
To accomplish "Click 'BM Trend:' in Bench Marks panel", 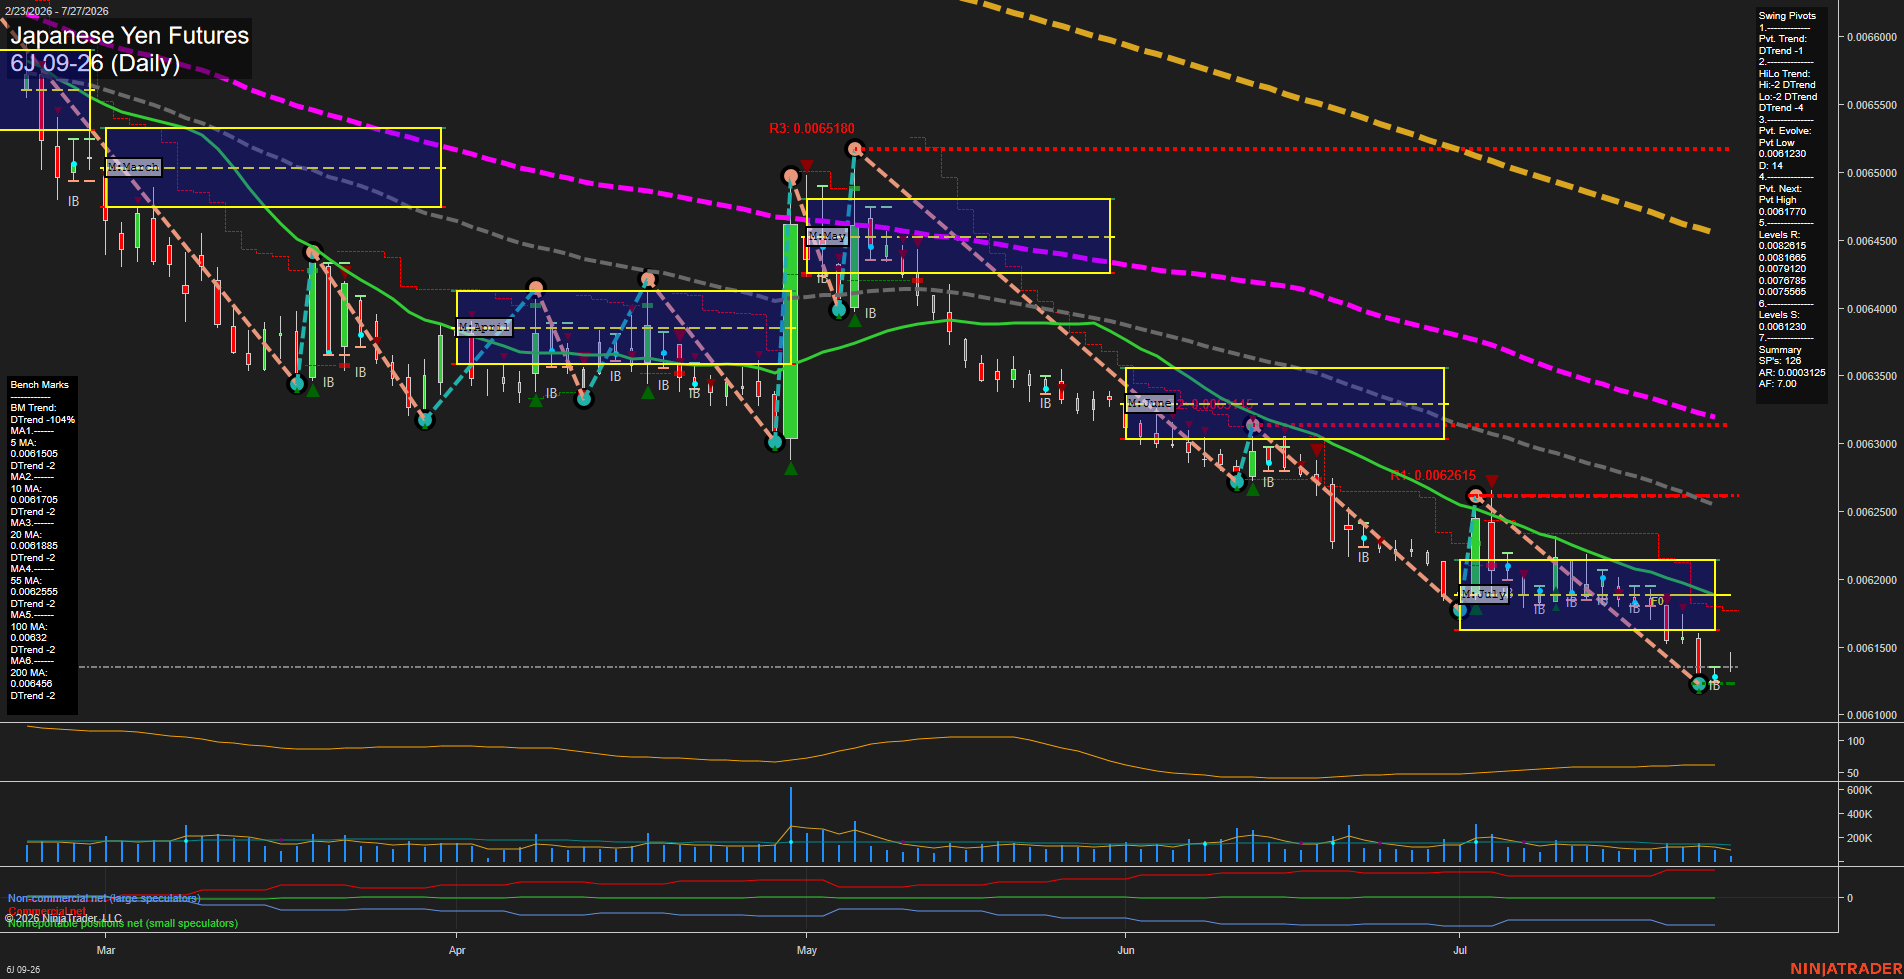I will tap(33, 408).
